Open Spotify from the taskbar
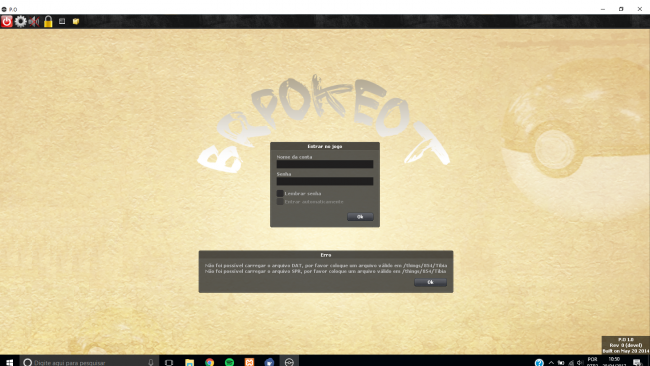The width and height of the screenshot is (650, 366). click(229, 362)
